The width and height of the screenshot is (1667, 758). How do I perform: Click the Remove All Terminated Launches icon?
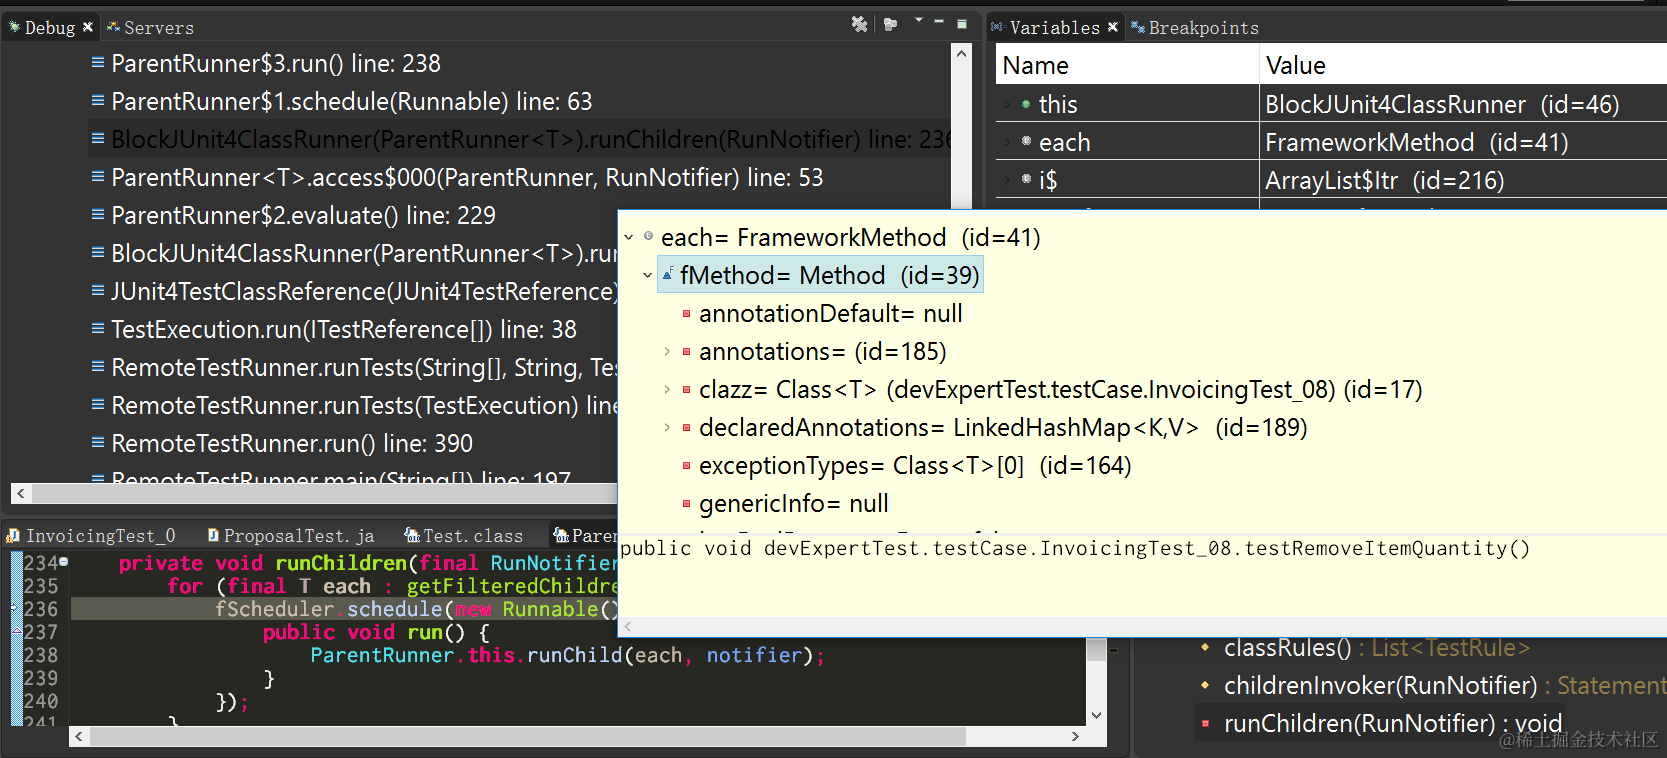(859, 24)
